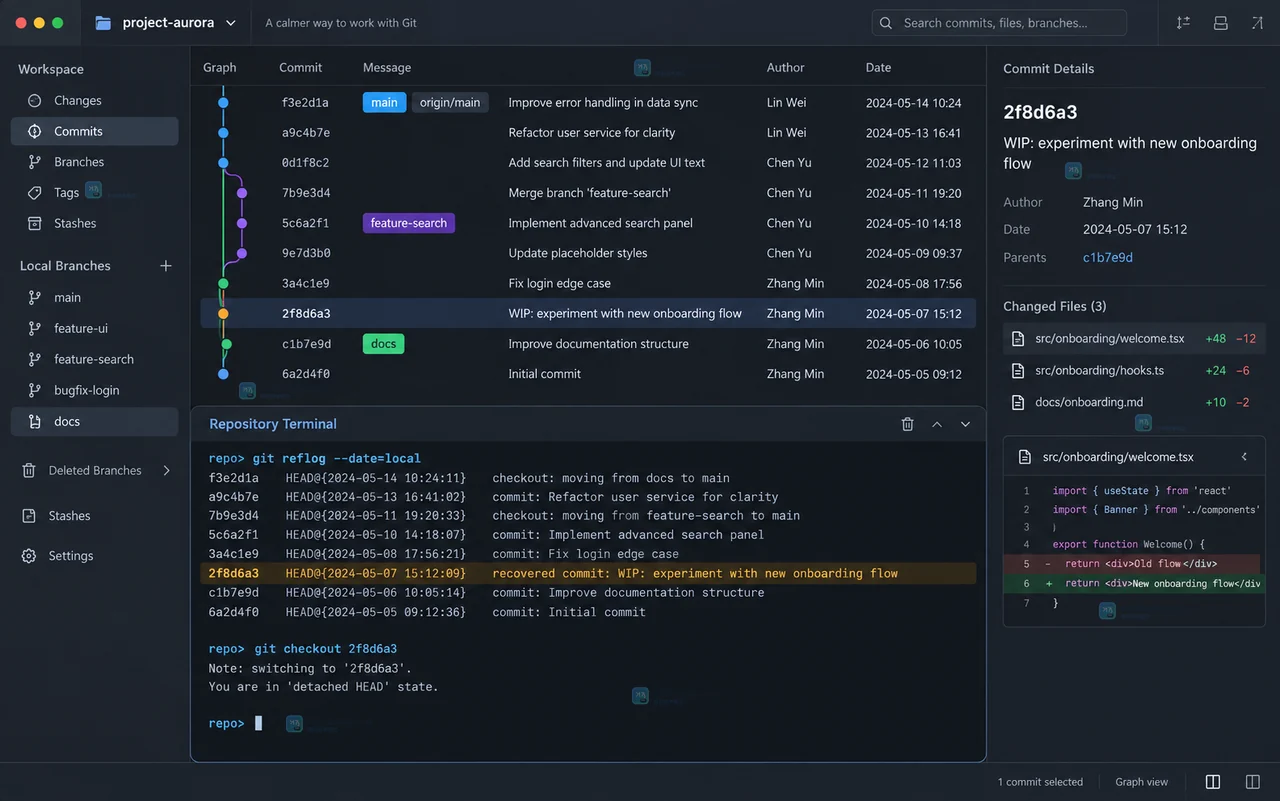The width and height of the screenshot is (1280, 801).
Task: Click the purple graph node for 7b9e3d4
Action: click(242, 193)
